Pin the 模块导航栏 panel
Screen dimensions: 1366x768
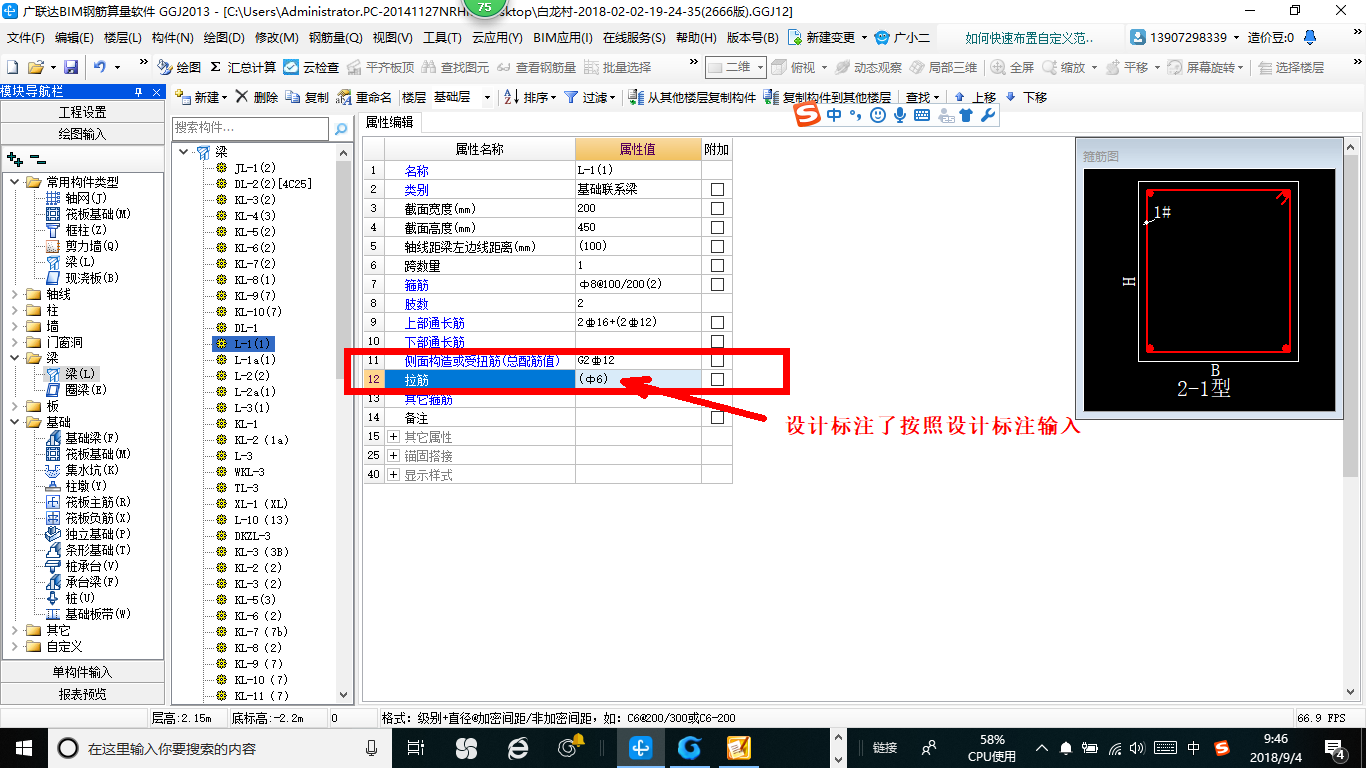click(x=138, y=91)
